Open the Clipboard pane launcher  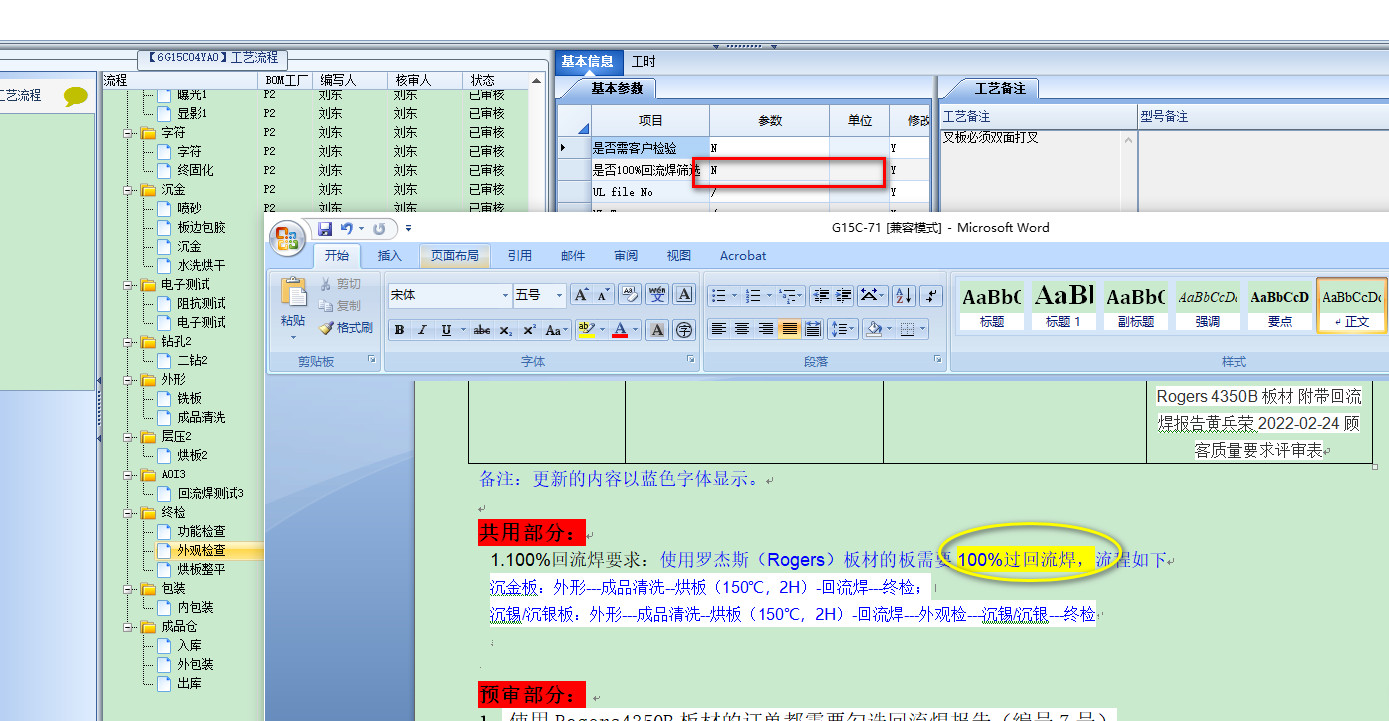pos(372,359)
